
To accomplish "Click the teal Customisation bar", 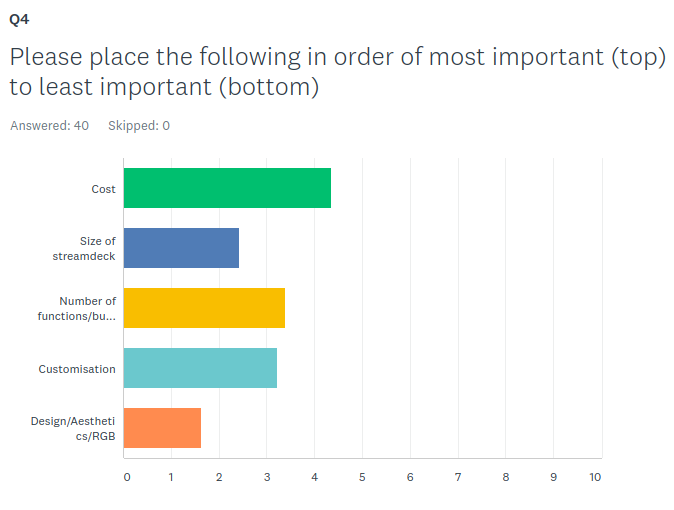I will [x=200, y=368].
